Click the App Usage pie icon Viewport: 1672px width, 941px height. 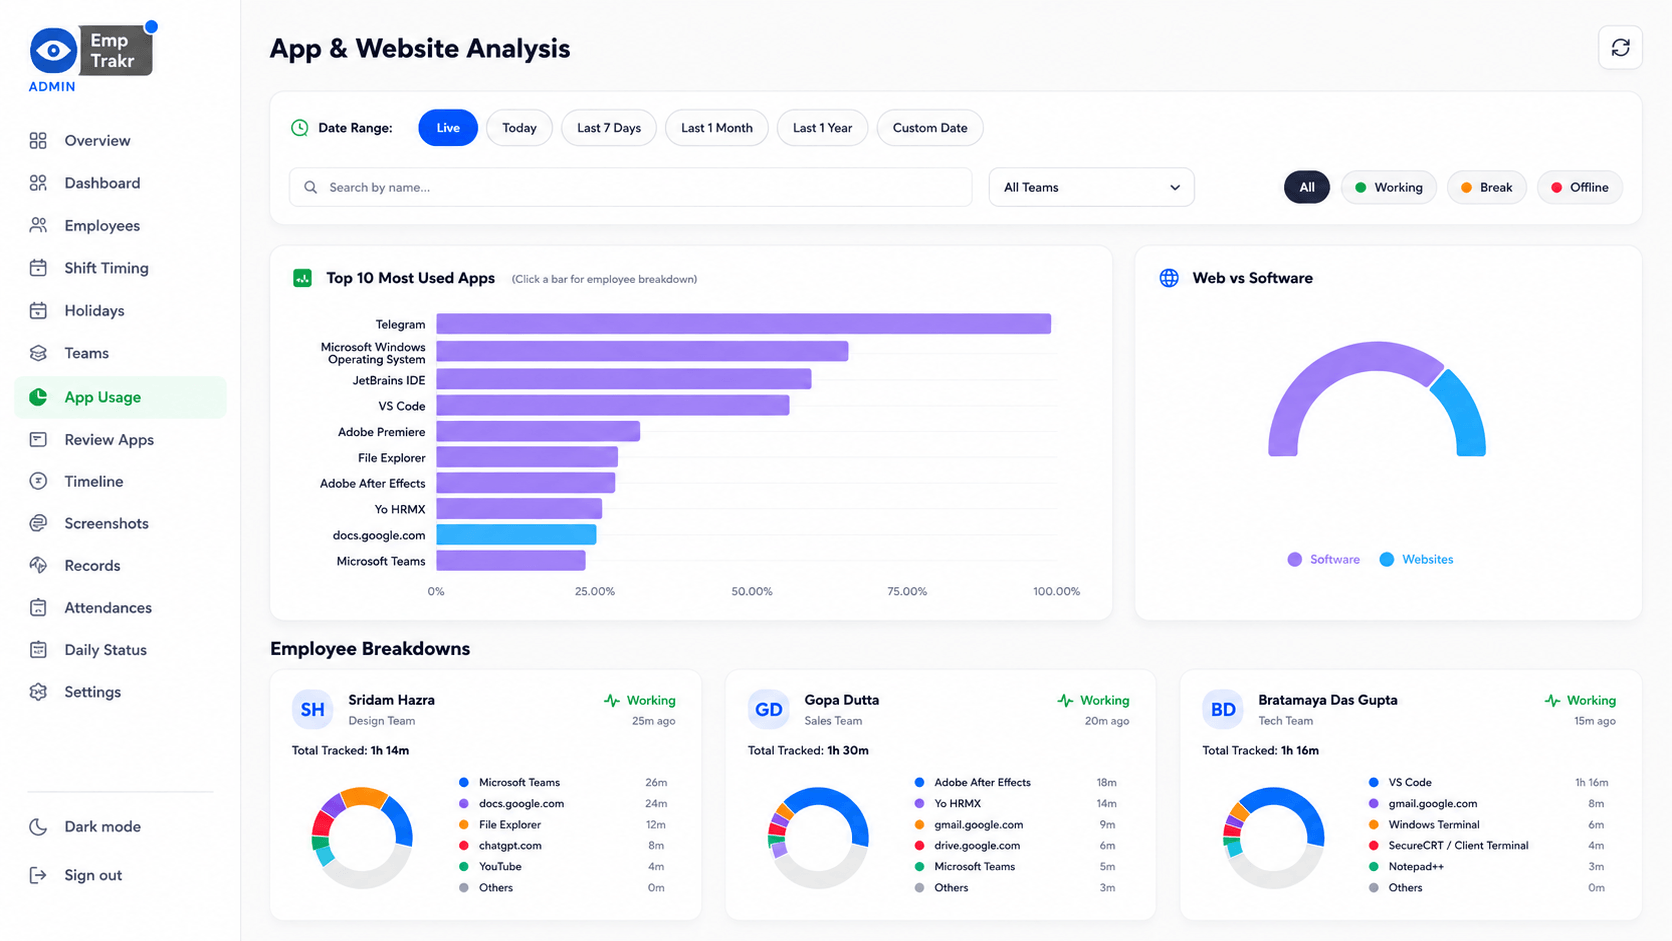tap(38, 397)
